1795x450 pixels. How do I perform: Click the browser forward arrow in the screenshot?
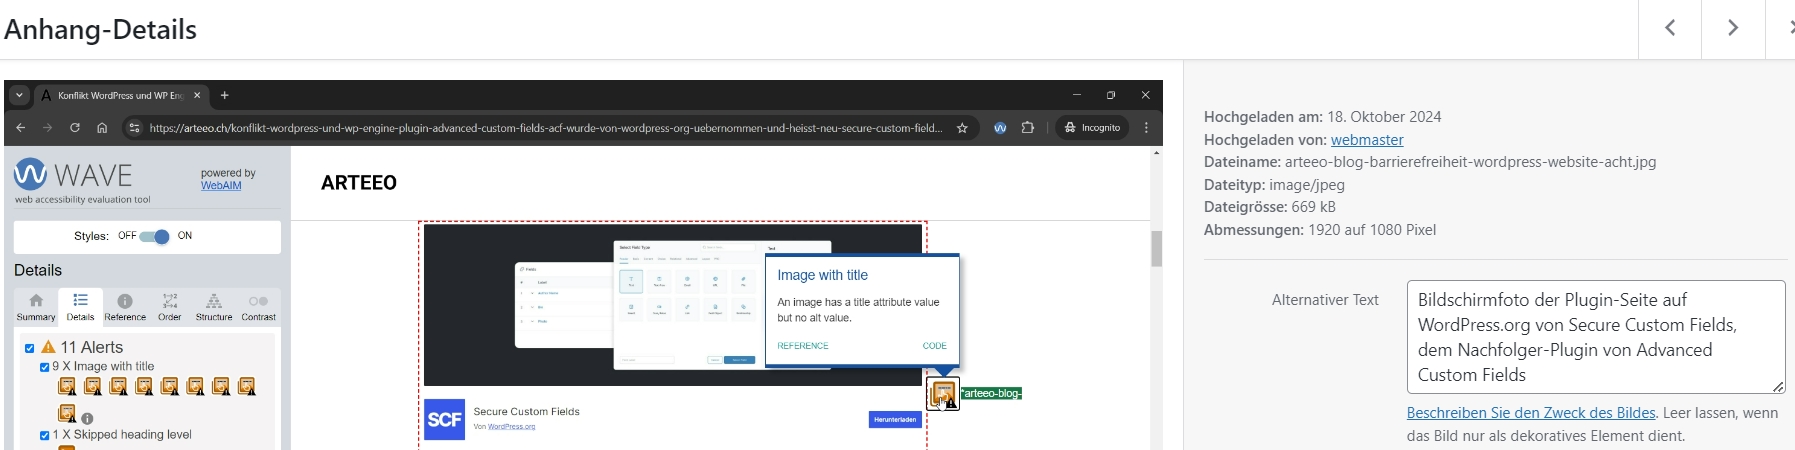coord(47,128)
